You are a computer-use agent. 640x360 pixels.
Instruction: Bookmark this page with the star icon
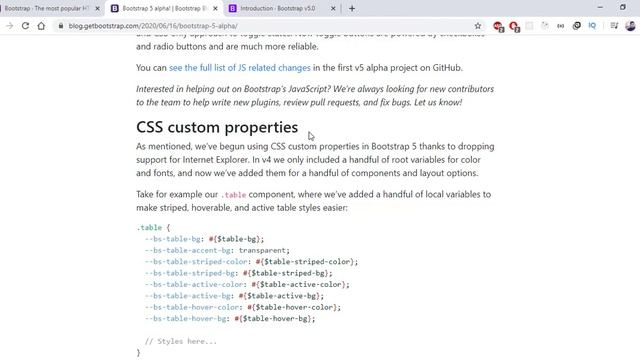click(478, 26)
